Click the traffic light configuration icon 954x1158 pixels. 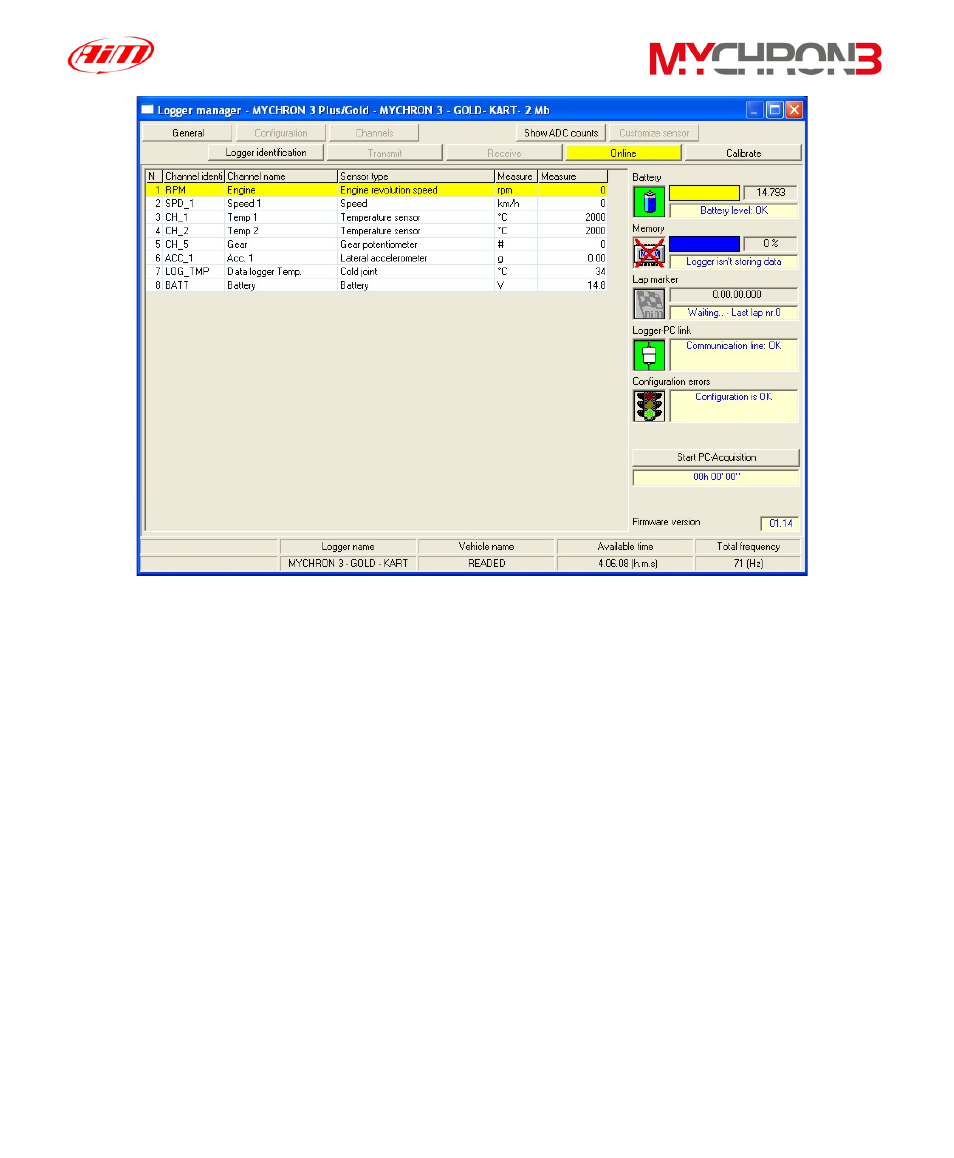[648, 406]
